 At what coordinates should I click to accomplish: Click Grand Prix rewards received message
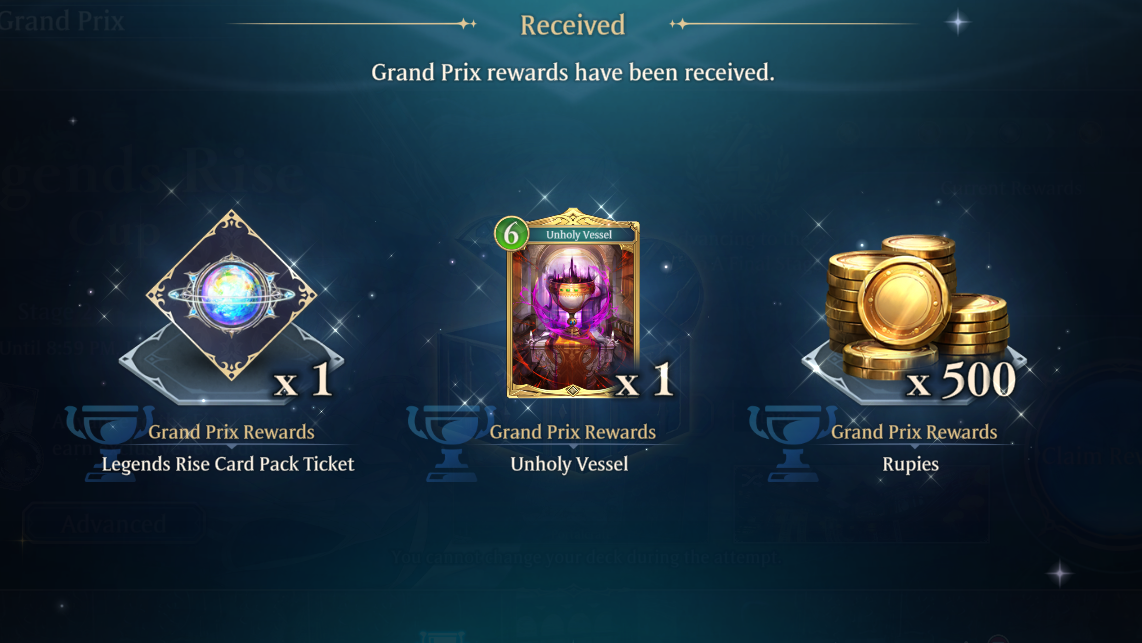point(572,72)
